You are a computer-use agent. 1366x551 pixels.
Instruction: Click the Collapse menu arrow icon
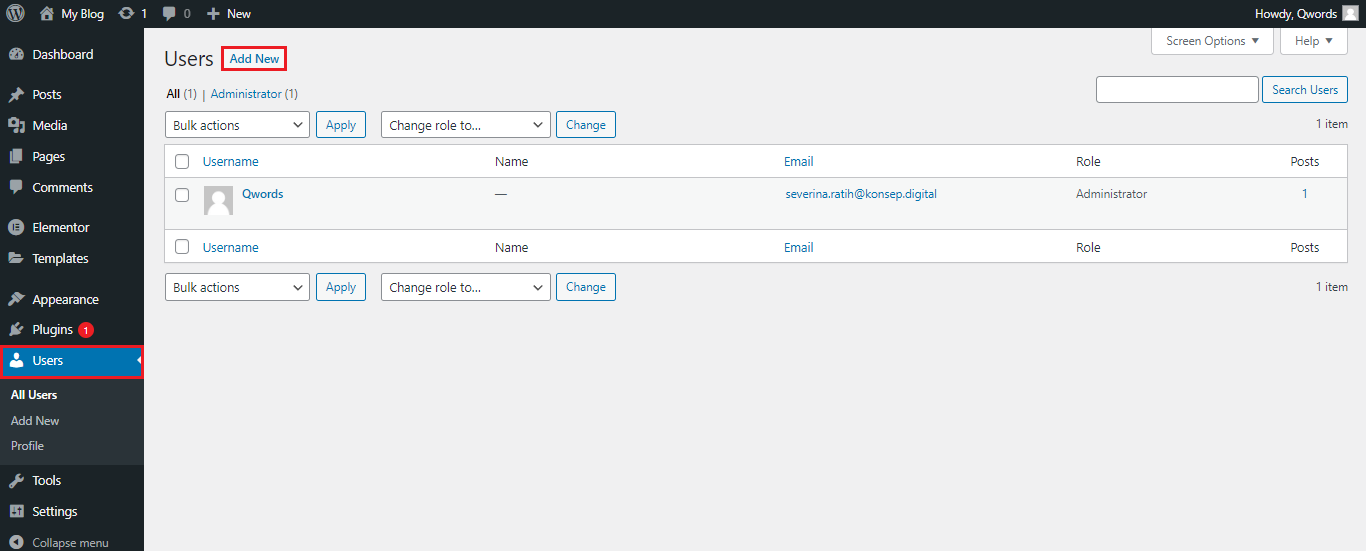pos(16,543)
